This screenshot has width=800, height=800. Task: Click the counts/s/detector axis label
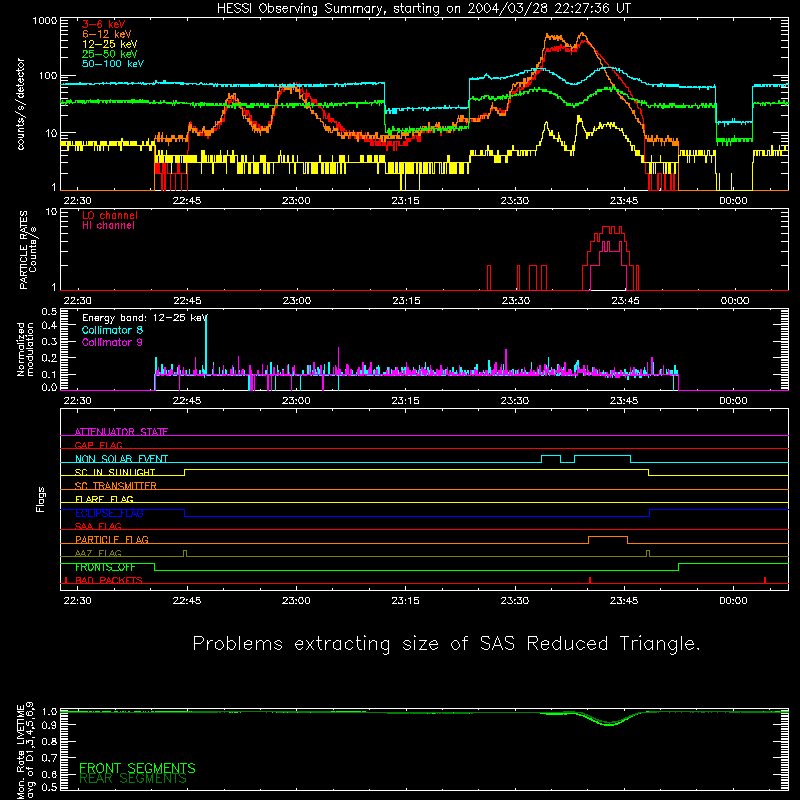click(x=20, y=104)
